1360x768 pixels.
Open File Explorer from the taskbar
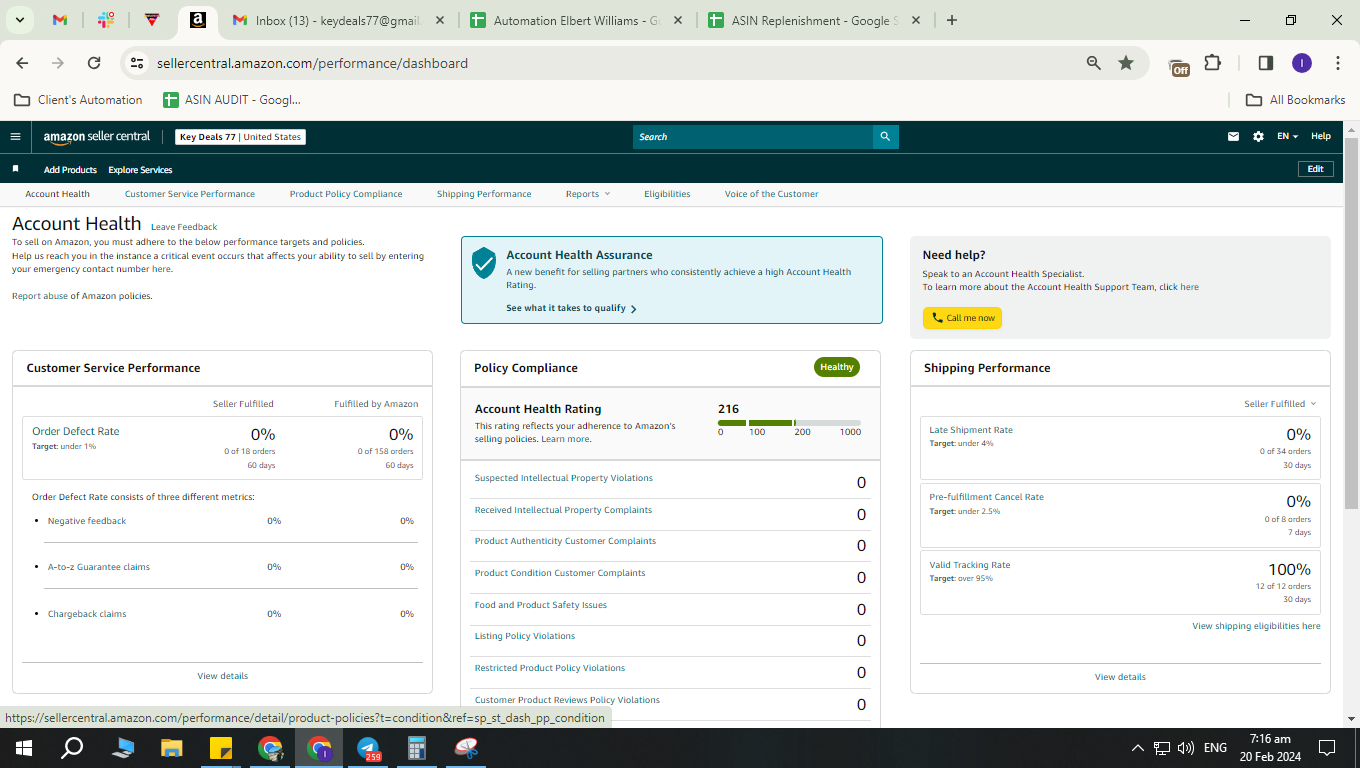[x=172, y=748]
